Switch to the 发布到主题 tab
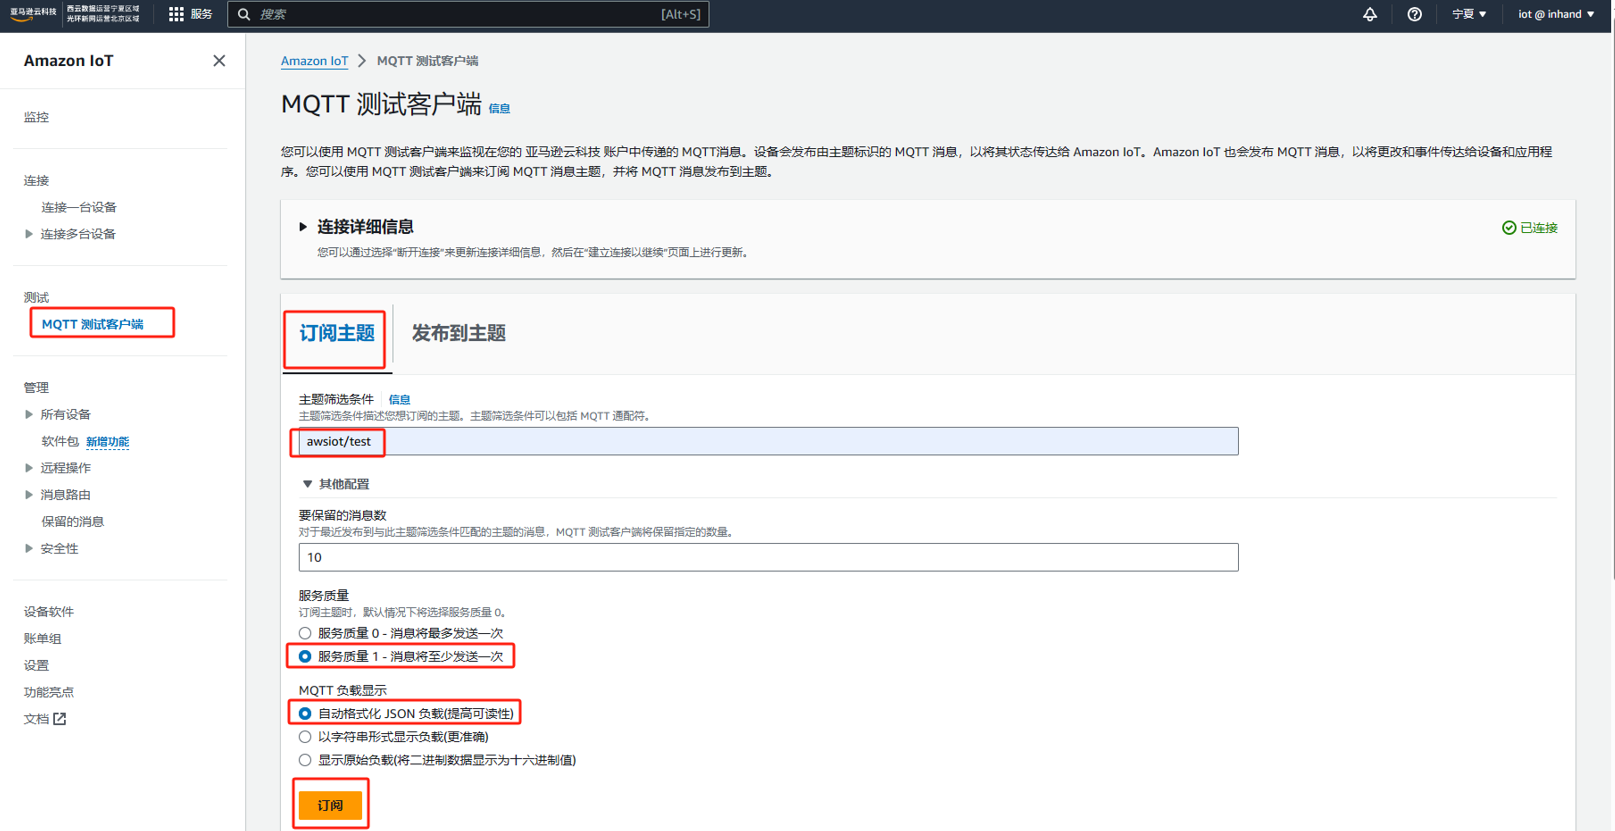Viewport: 1615px width, 831px height. (459, 334)
